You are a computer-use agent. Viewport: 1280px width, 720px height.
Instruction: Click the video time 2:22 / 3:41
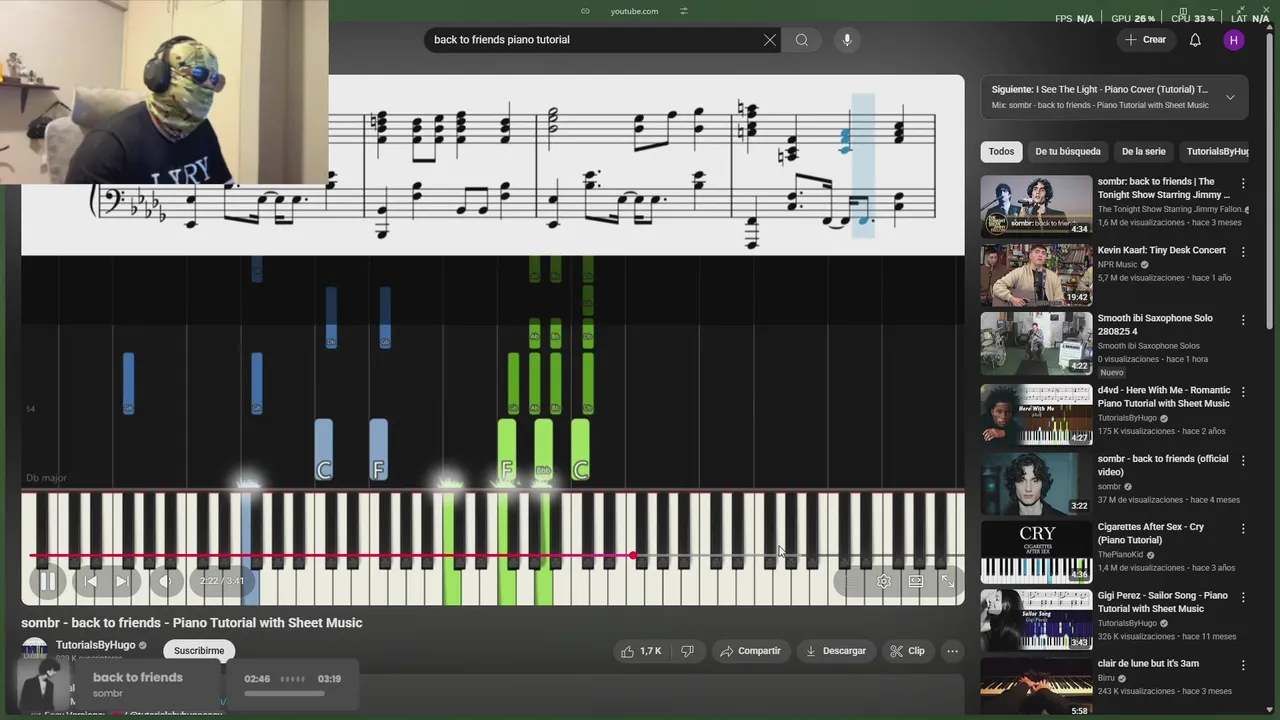click(x=222, y=581)
